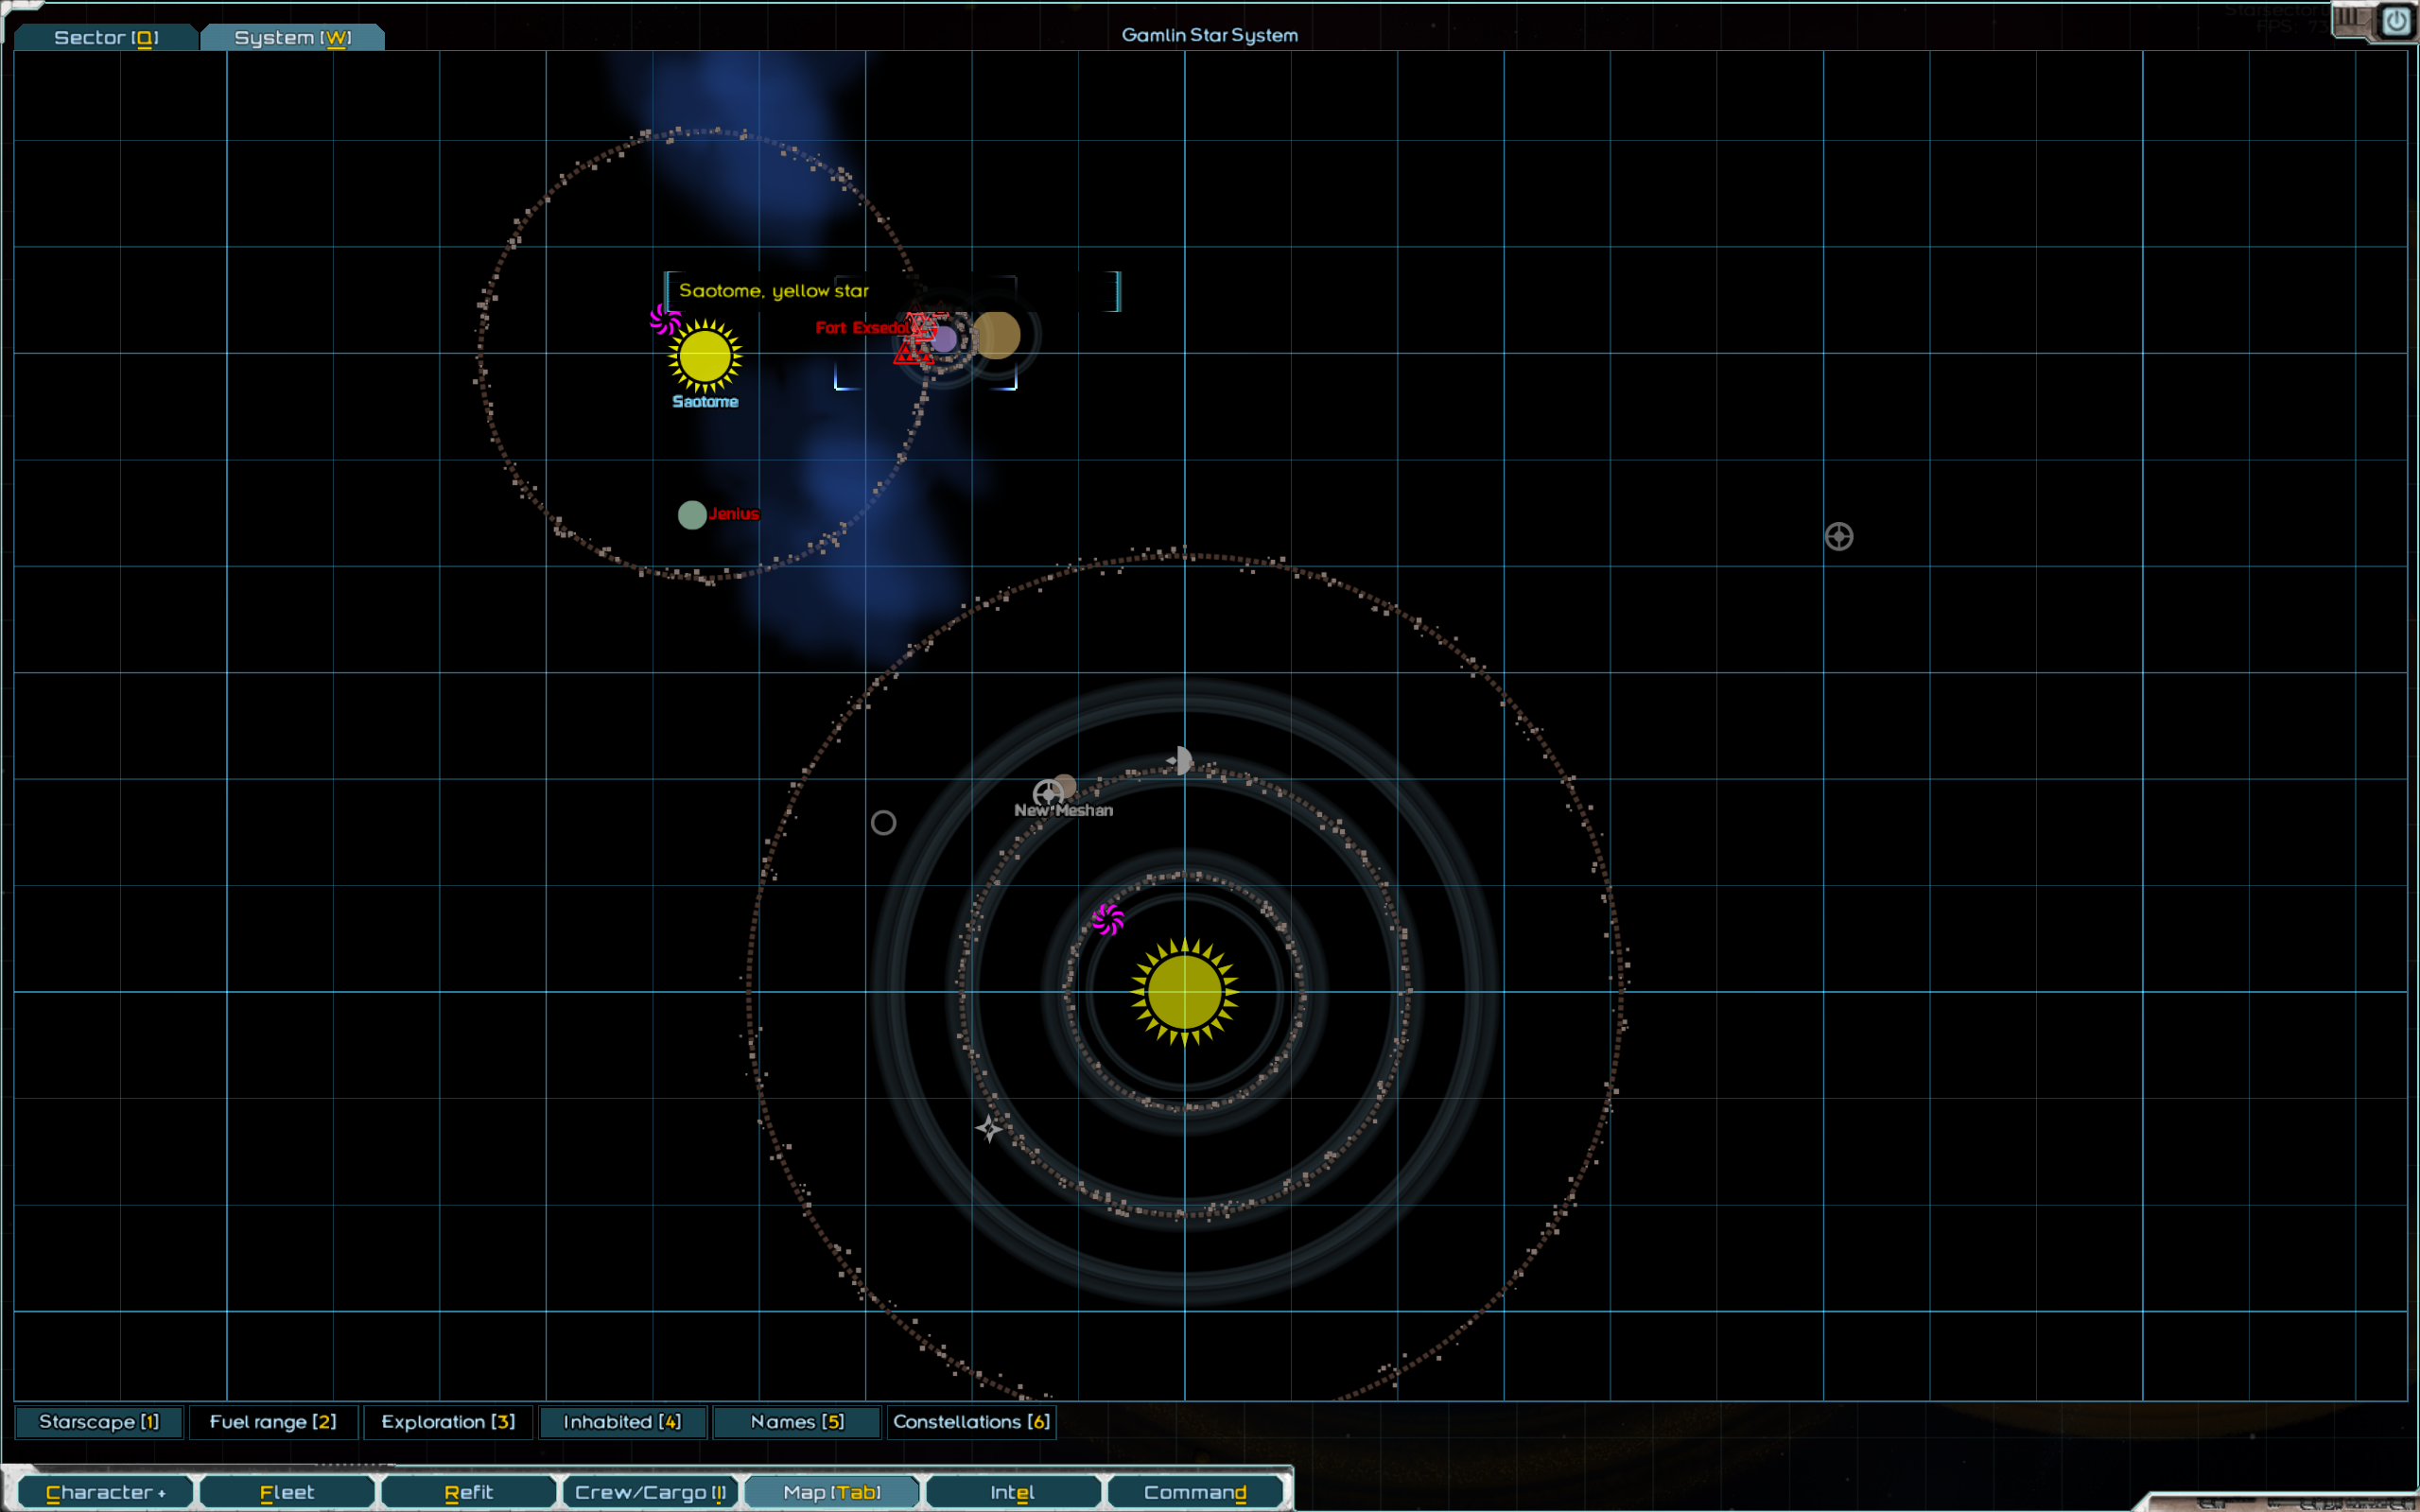Switch to the Sector [Q] tab
The width and height of the screenshot is (2420, 1512).
[105, 38]
